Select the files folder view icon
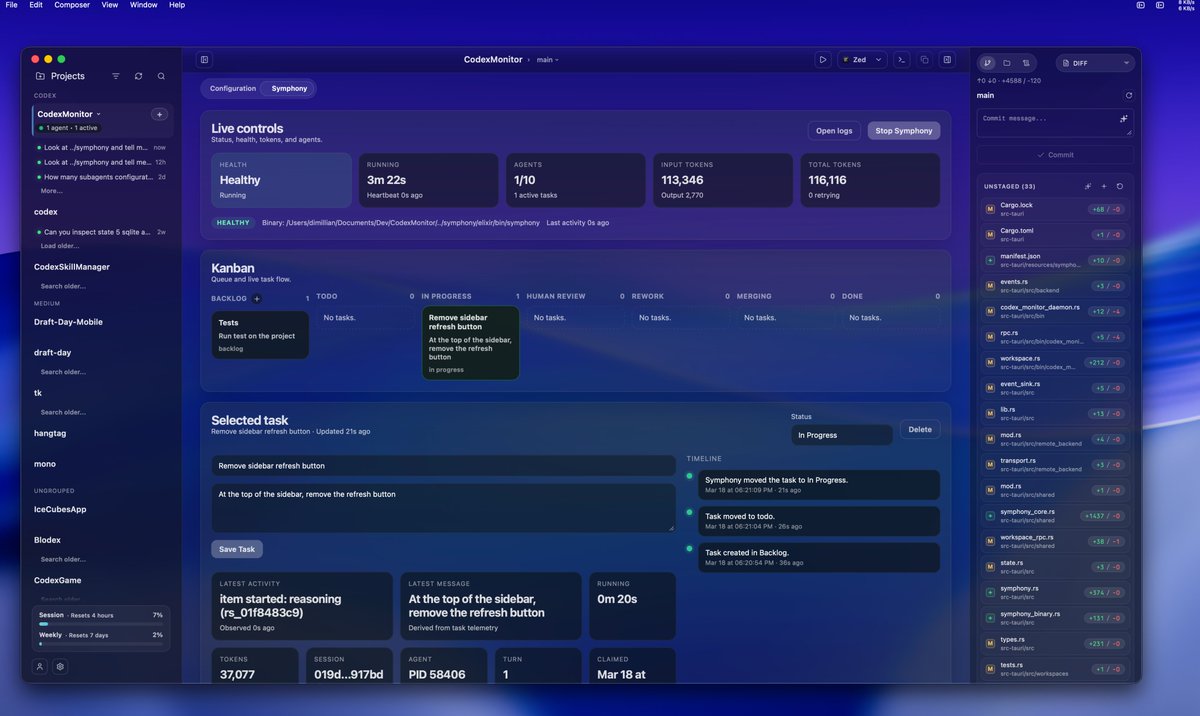Screen dimensions: 1200x716 pos(1007,63)
